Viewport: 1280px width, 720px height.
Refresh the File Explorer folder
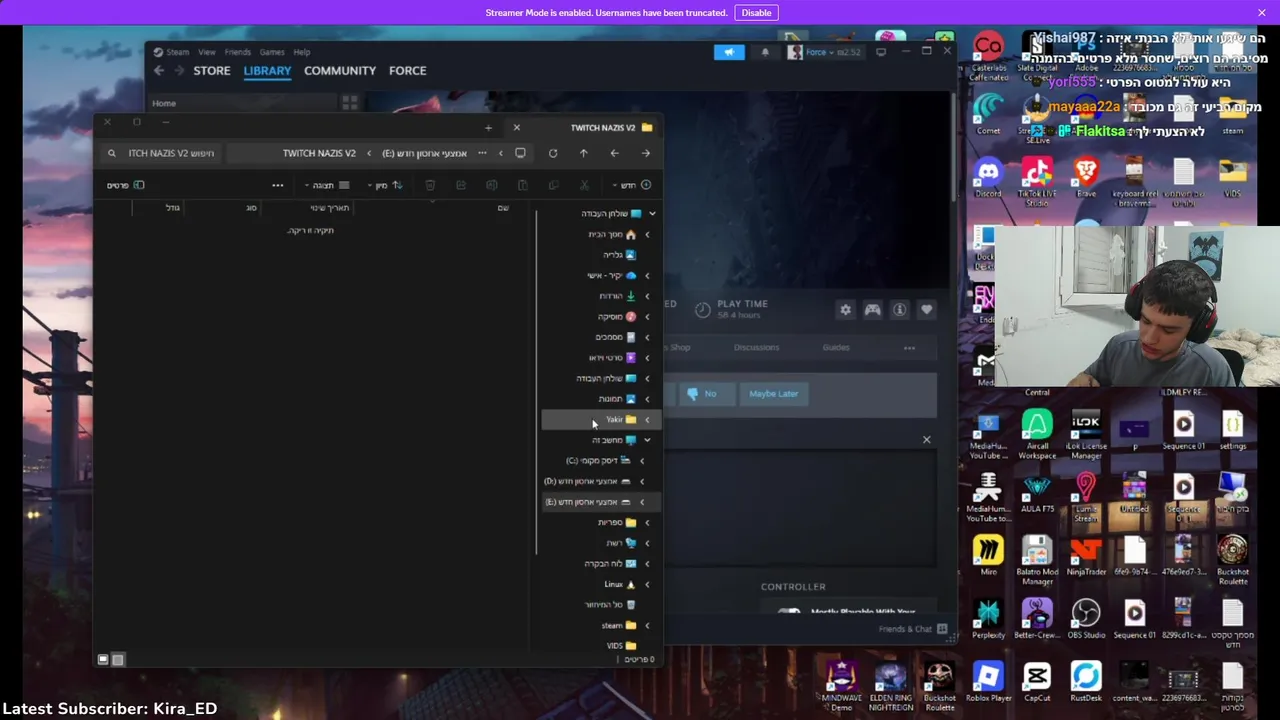pos(553,153)
